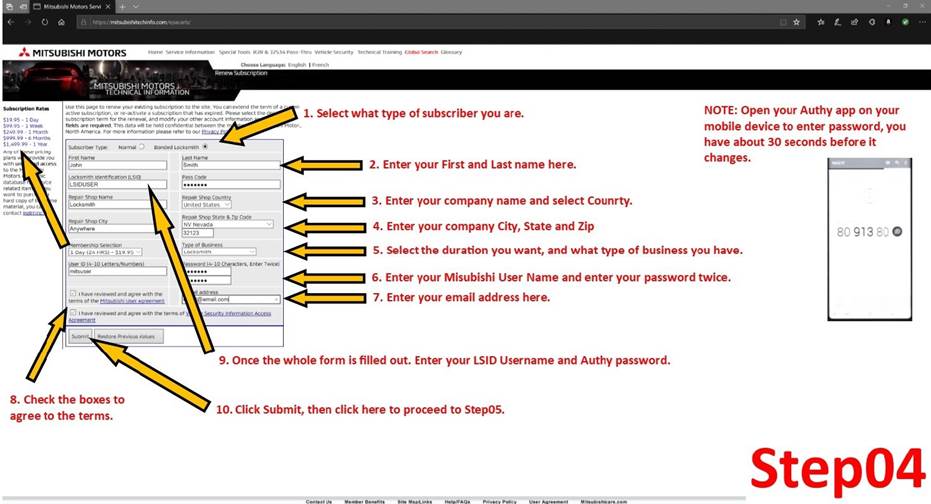The height and width of the screenshot is (504, 931).
Task: Click the Authy phone screenshot thumbnail
Action: click(x=869, y=239)
